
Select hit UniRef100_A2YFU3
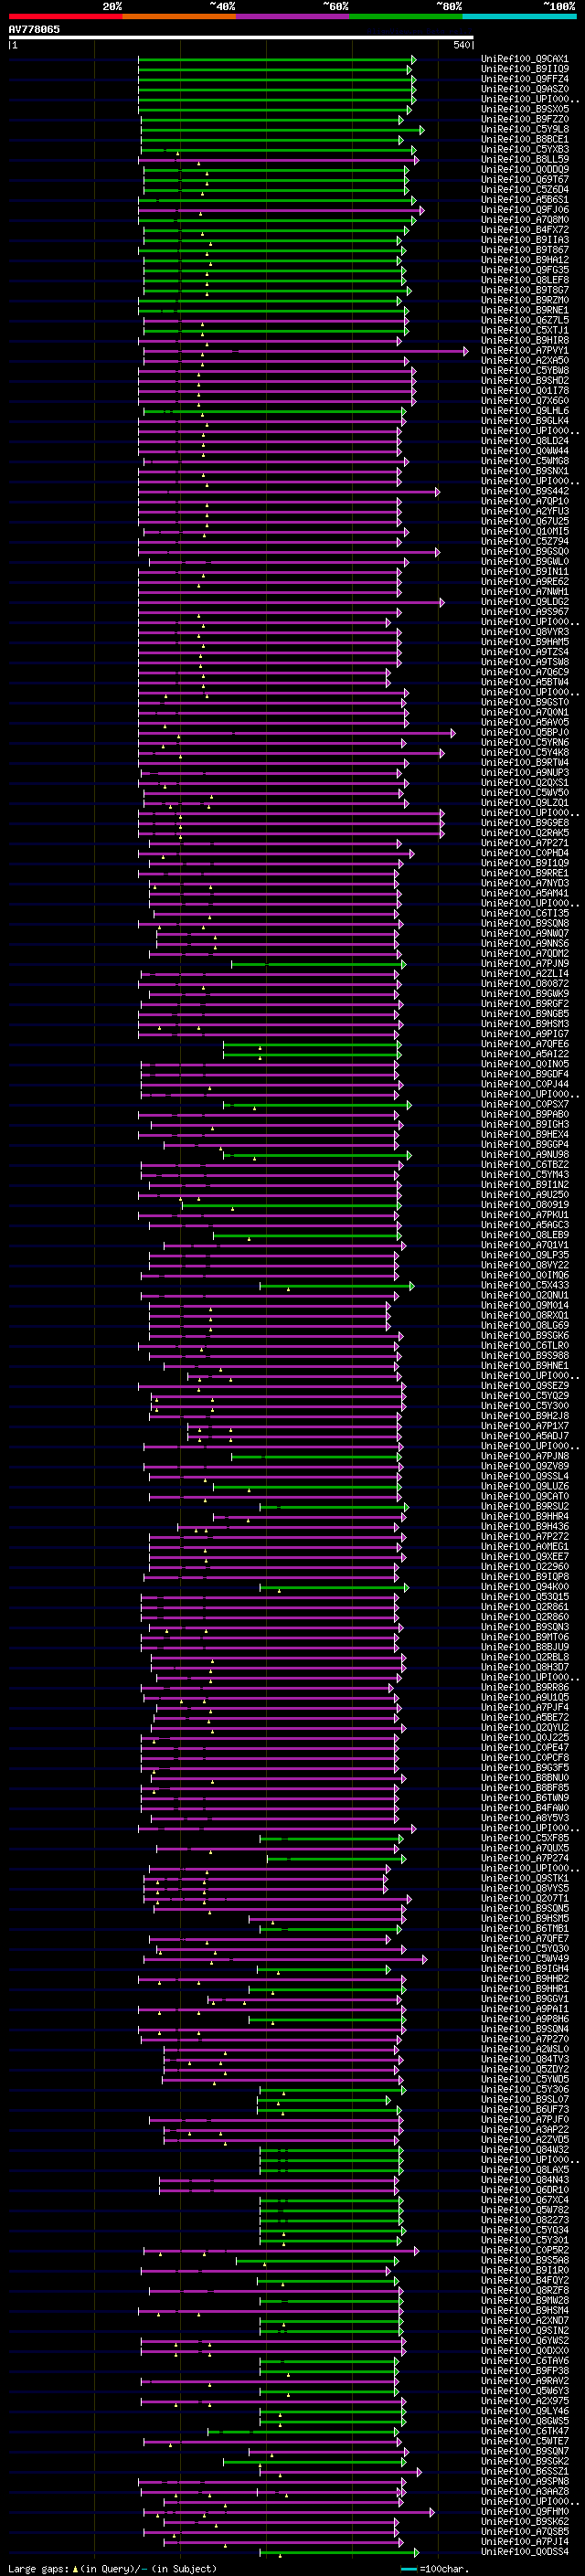[x=525, y=511]
